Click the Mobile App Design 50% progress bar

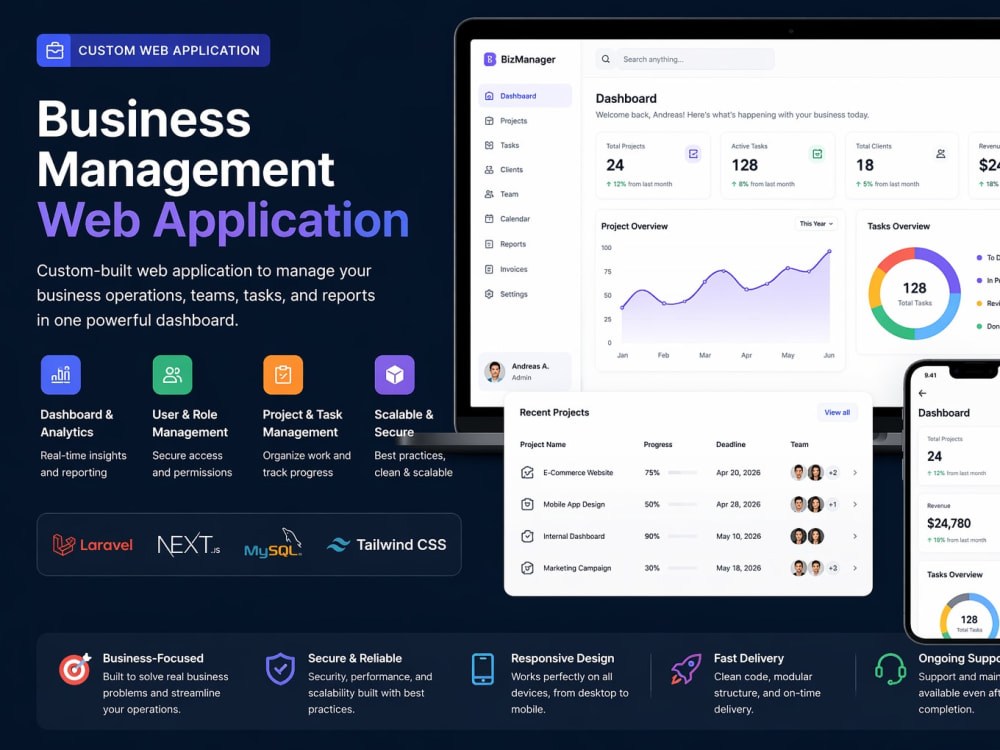(682, 504)
